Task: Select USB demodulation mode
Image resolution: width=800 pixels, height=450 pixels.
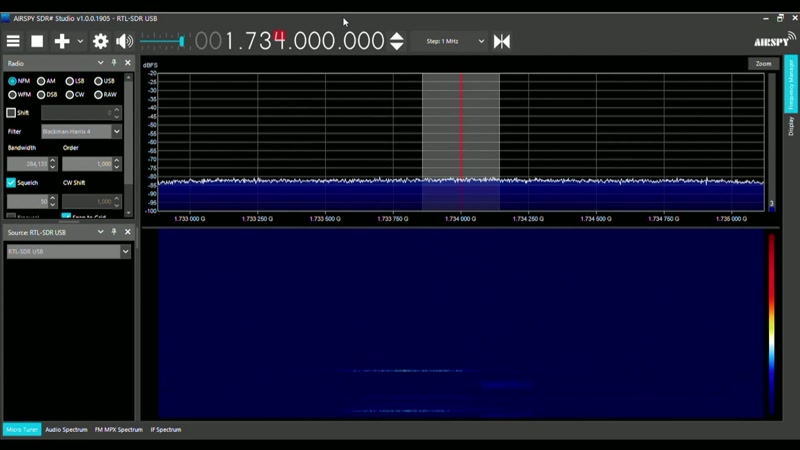Action: click(105, 81)
